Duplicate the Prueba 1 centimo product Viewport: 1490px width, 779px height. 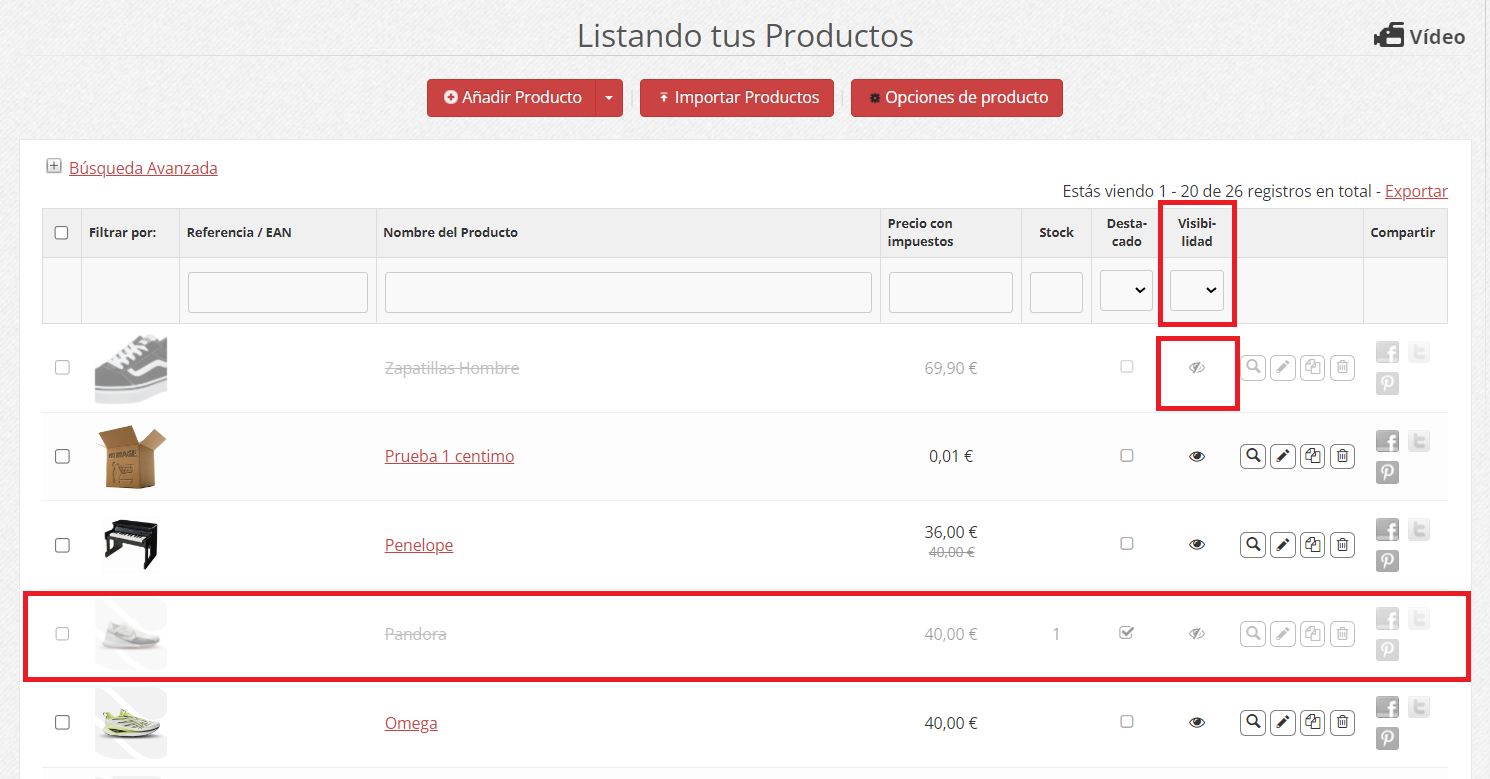click(1312, 456)
